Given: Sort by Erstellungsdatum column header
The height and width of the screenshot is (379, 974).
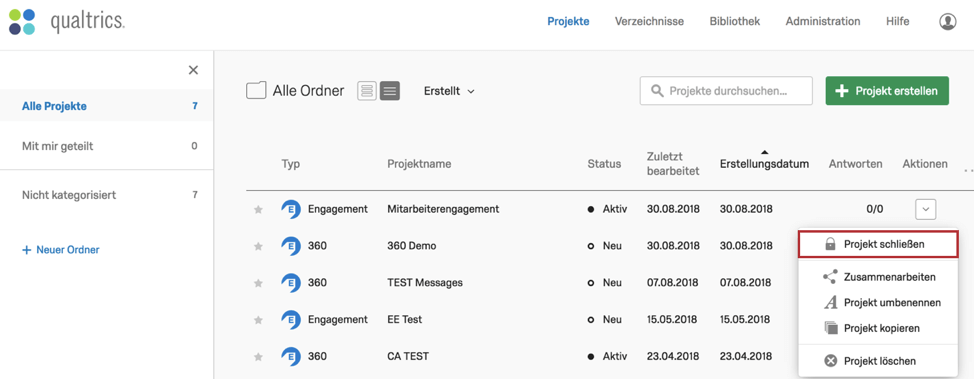Looking at the screenshot, I should pyautogui.click(x=764, y=164).
